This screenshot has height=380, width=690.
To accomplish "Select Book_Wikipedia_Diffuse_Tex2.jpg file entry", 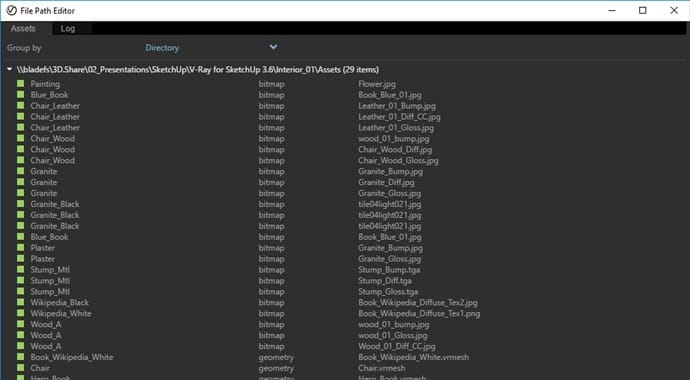I will 418,303.
